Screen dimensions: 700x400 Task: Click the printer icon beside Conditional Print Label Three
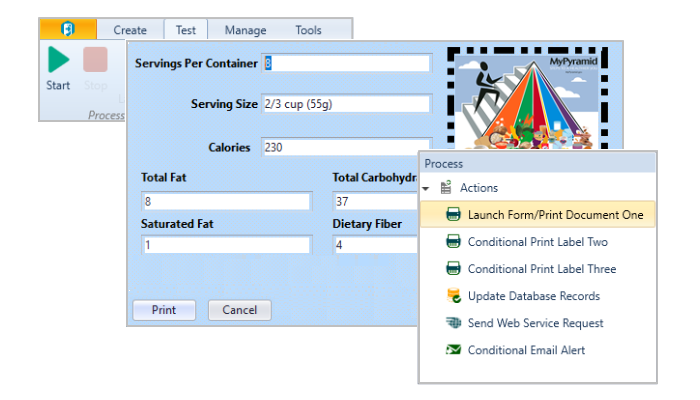coord(452,269)
